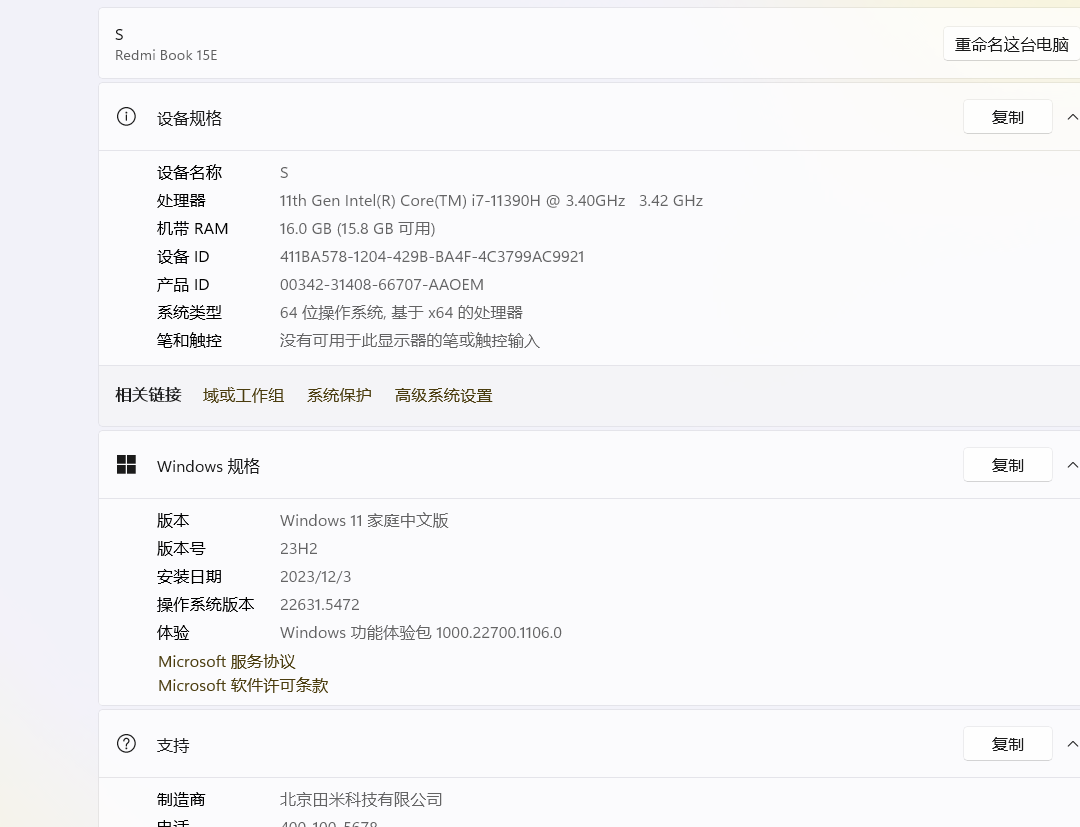The width and height of the screenshot is (1080, 827).
Task: Click Redmi Book 15E model name
Action: click(166, 55)
